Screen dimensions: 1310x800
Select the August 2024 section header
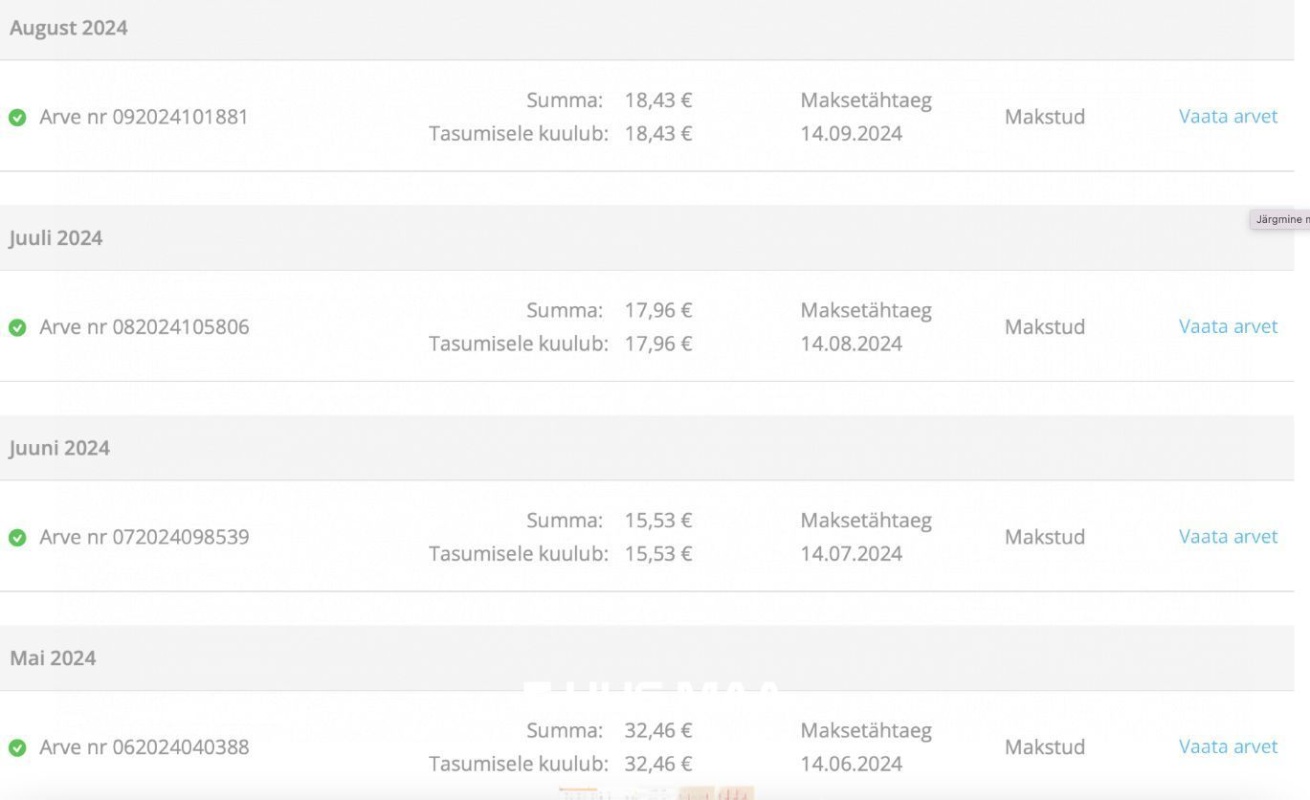[x=69, y=28]
